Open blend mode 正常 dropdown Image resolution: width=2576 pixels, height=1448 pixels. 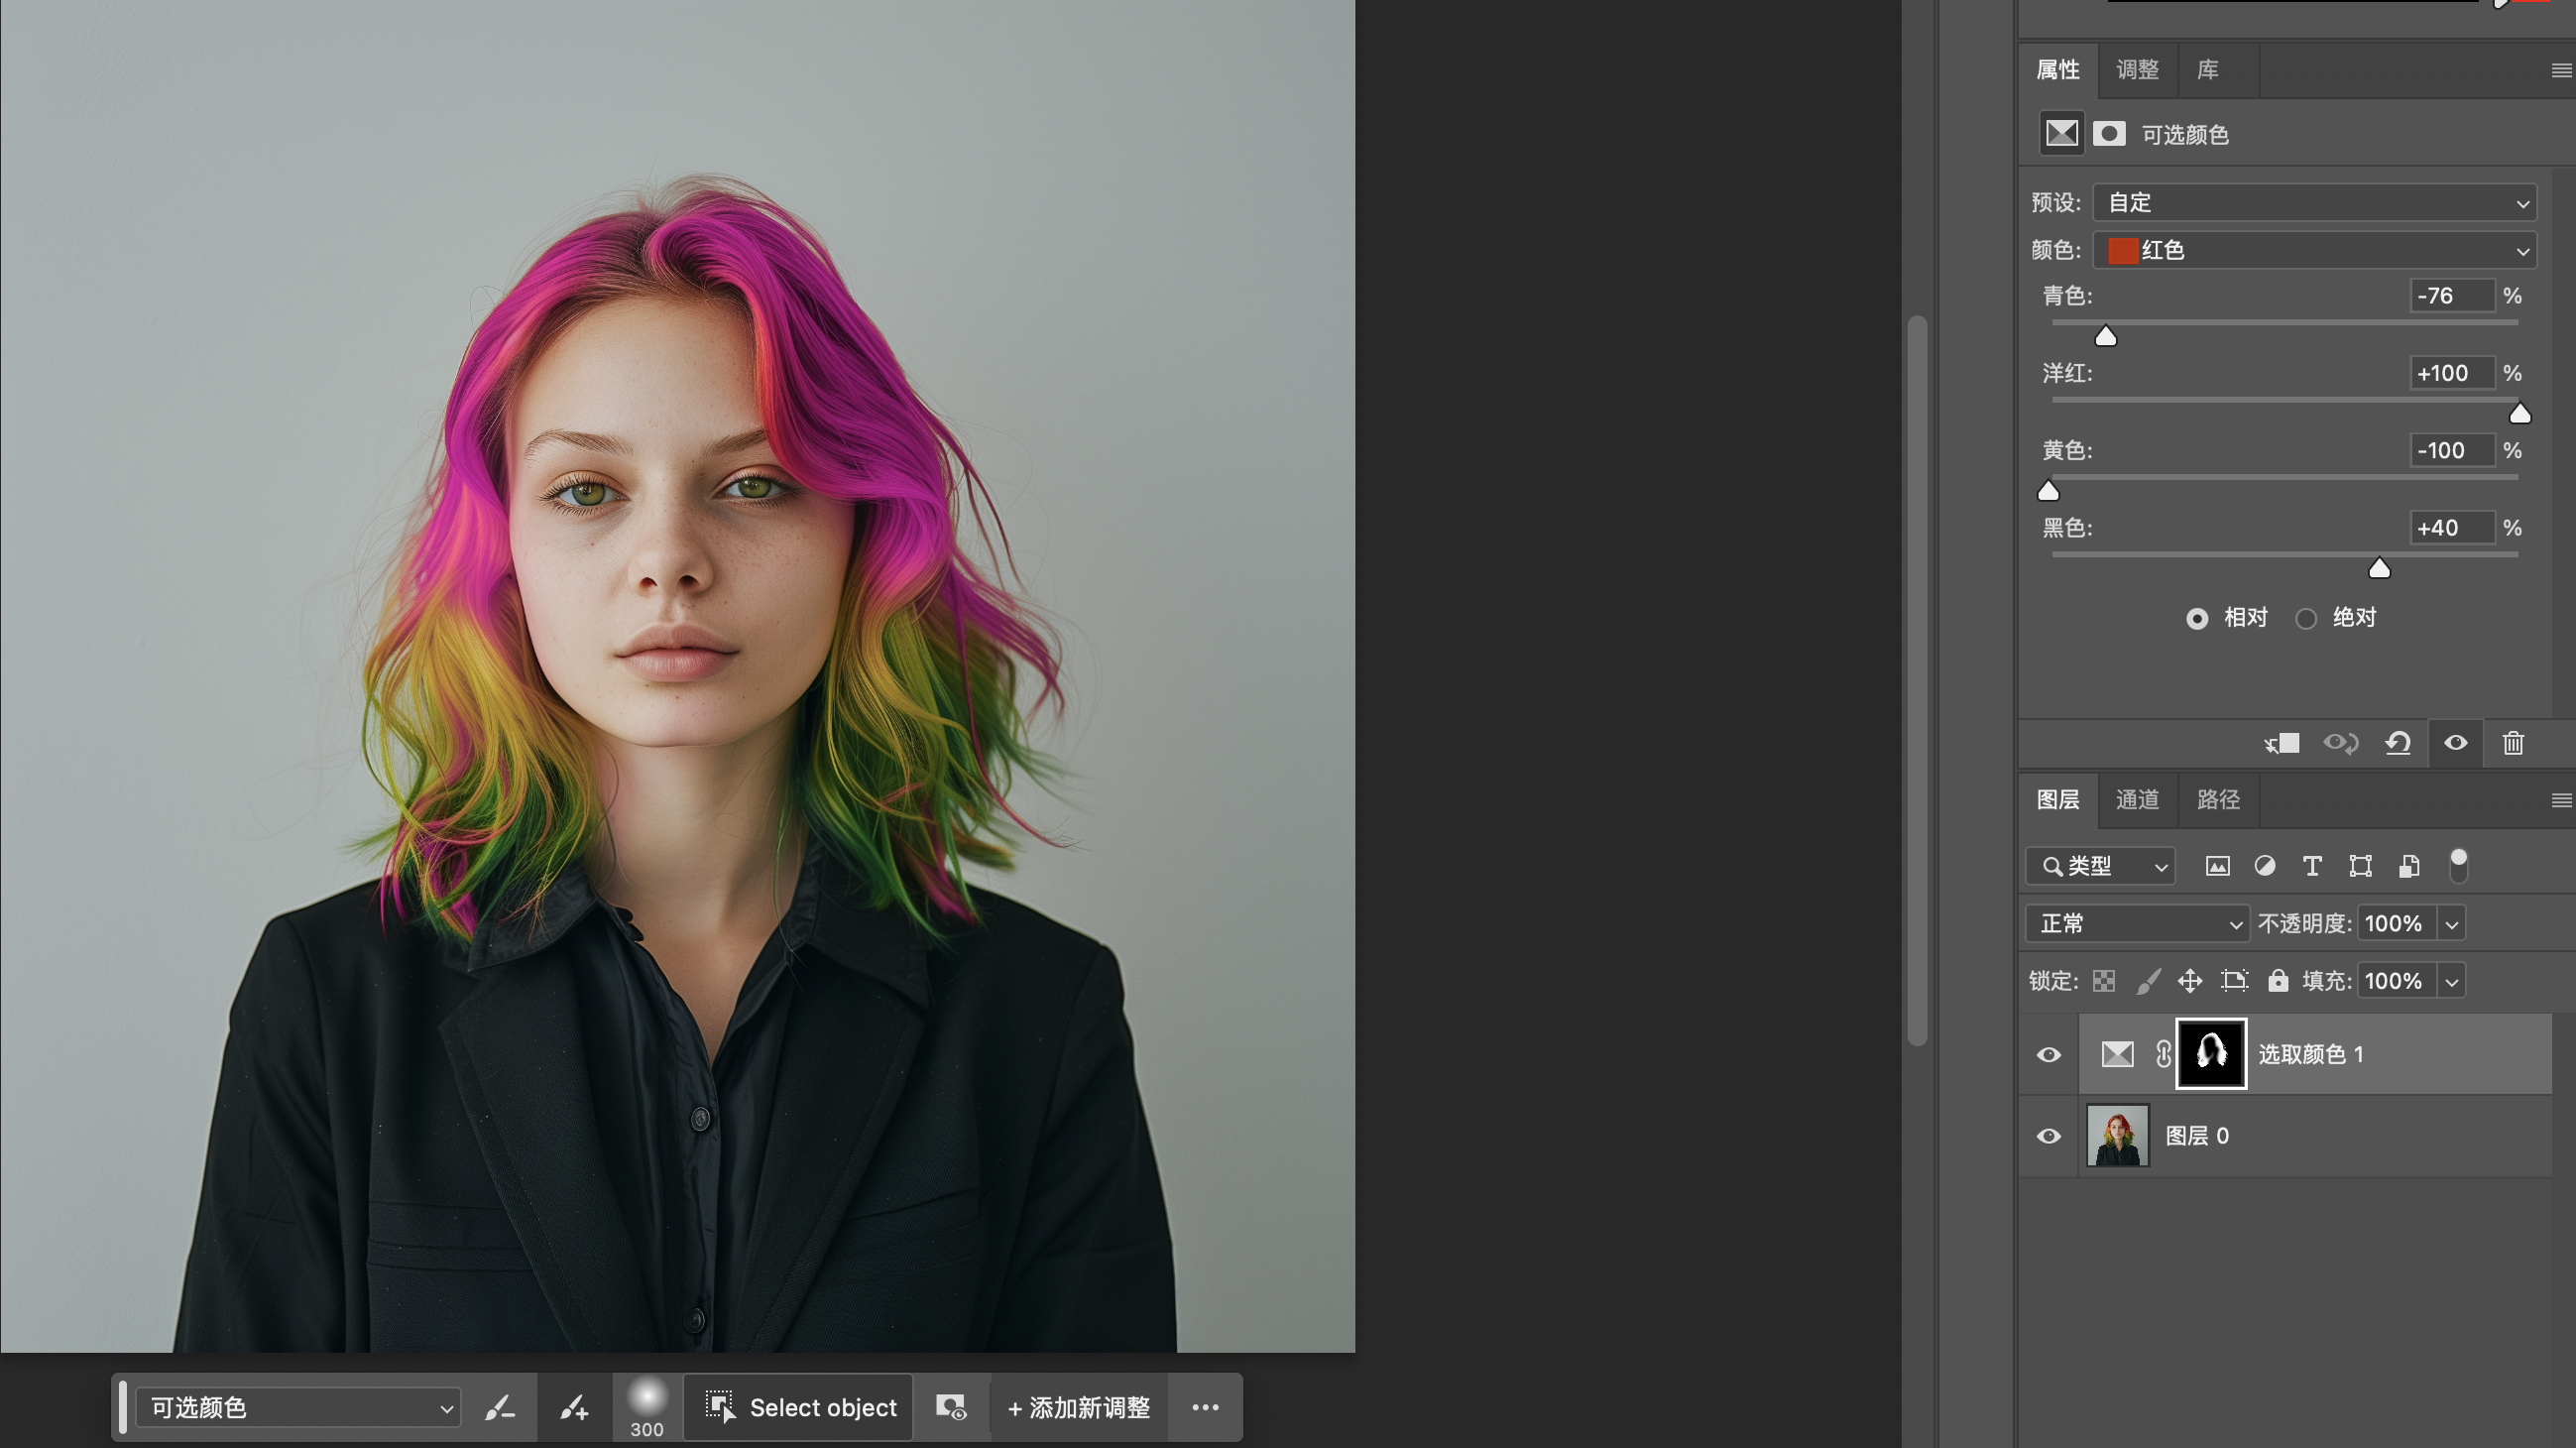2137,924
